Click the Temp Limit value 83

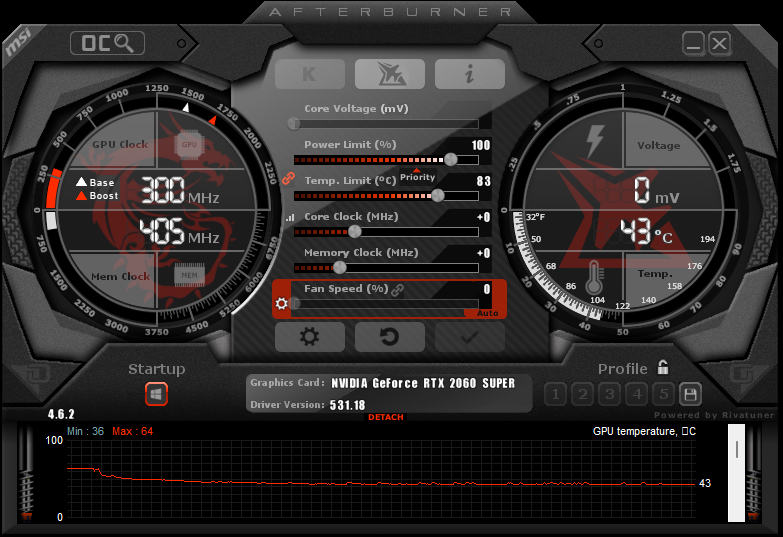click(483, 181)
